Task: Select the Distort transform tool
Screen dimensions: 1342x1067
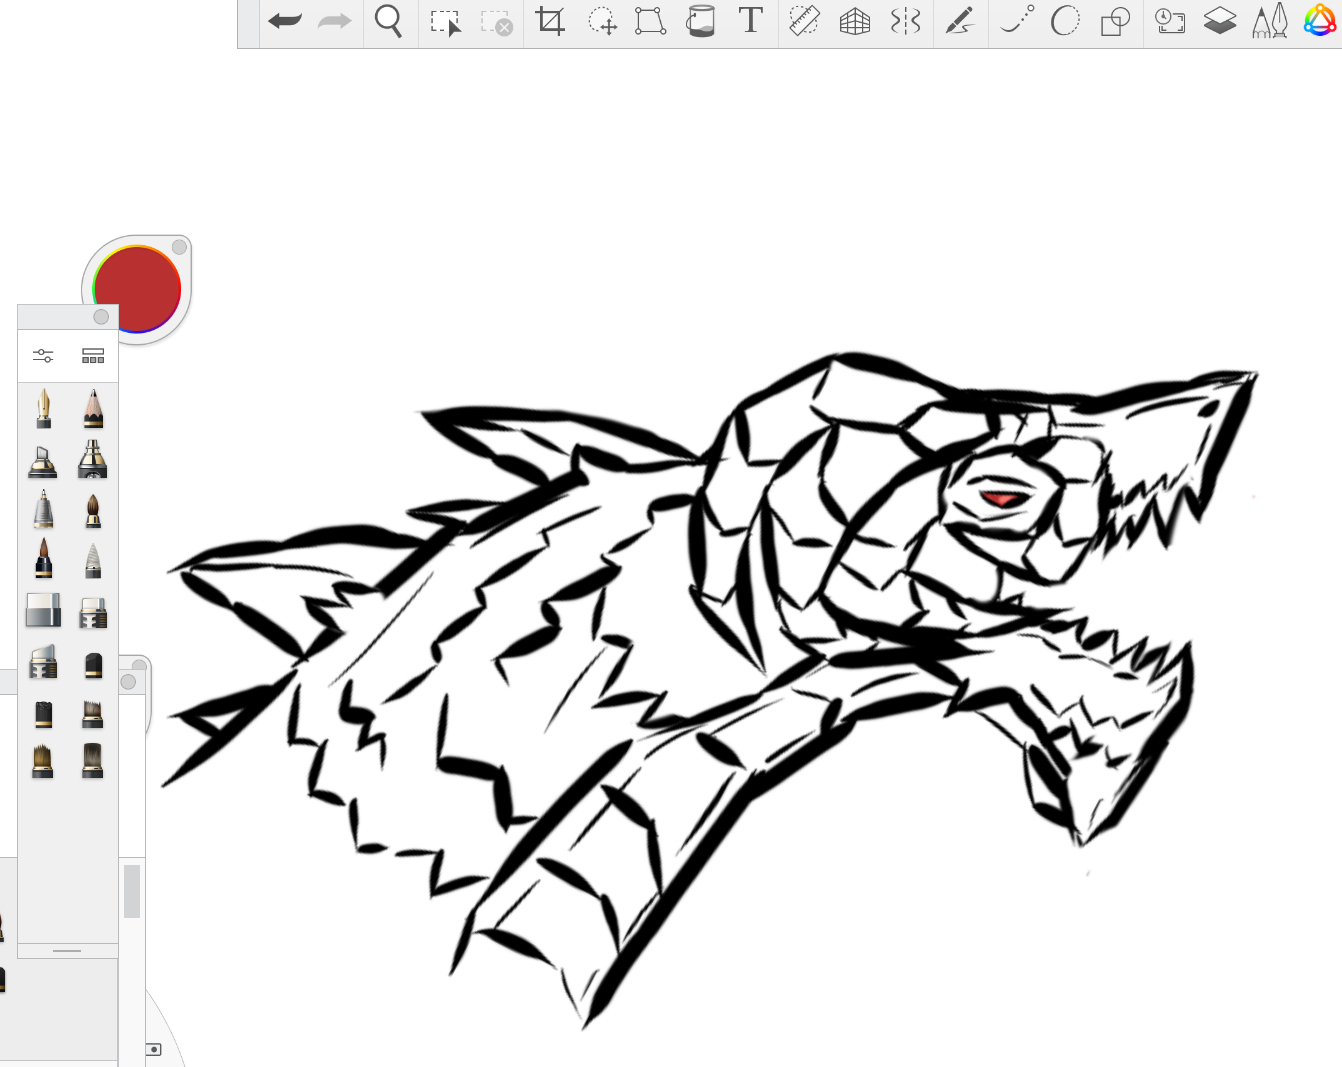Action: 650,21
